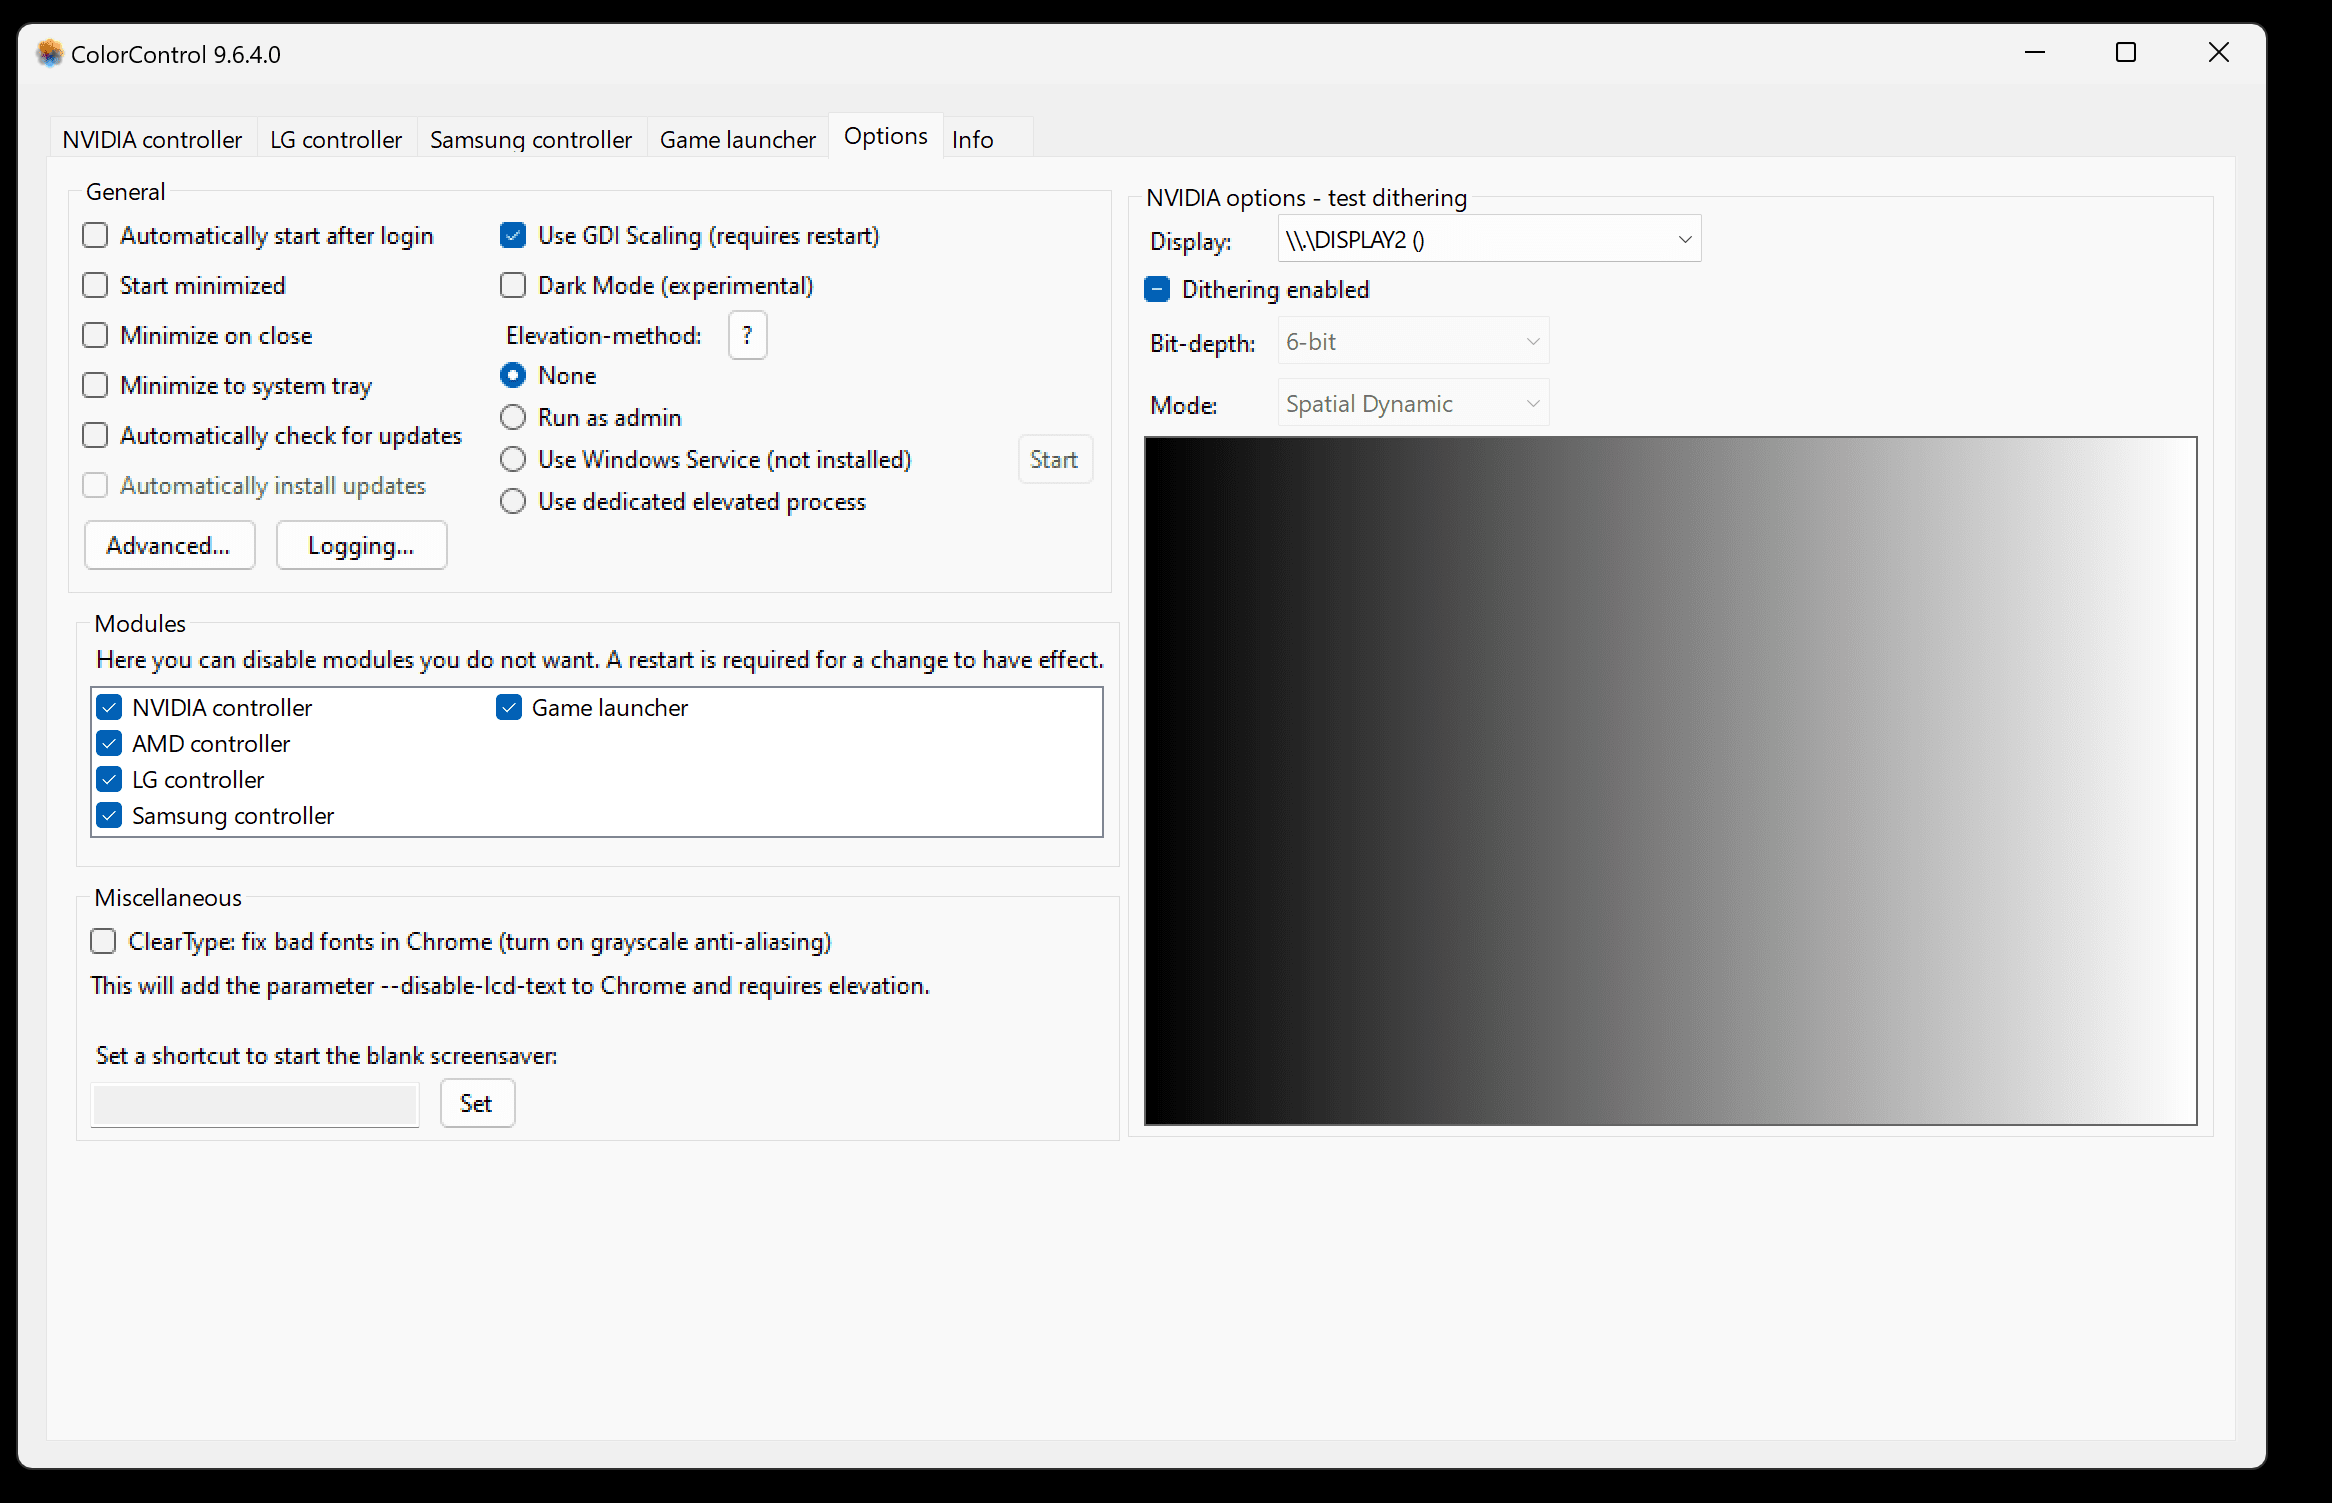2332x1503 pixels.
Task: Open the elevation-method help question mark
Action: [747, 335]
